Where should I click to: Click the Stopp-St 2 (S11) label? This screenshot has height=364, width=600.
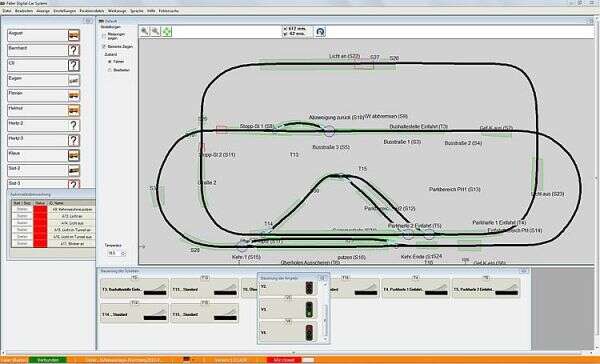217,155
